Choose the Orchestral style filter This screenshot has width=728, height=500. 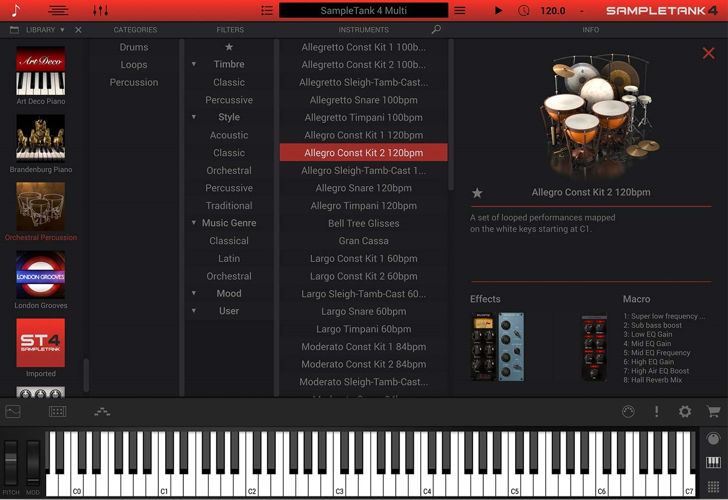click(x=229, y=170)
